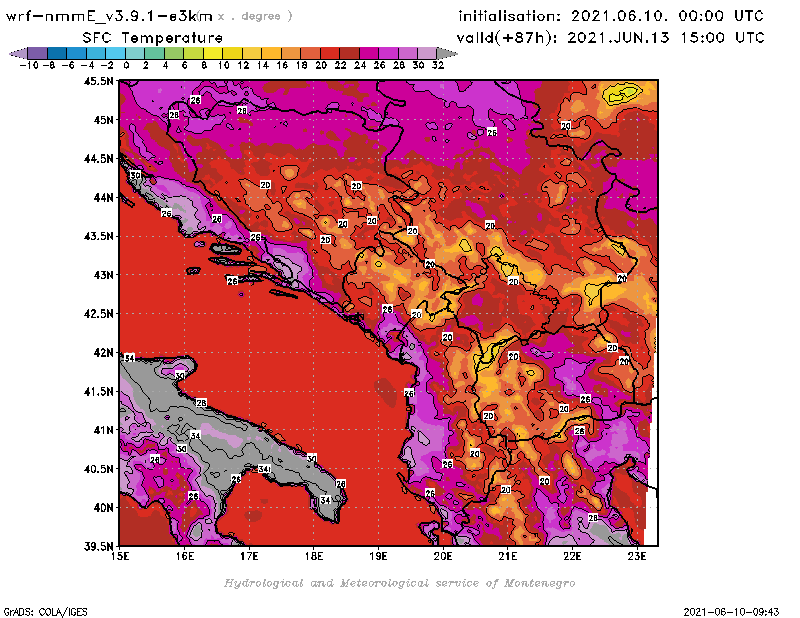Click the '-10' value under the color bar
Viewport: 800px width, 618px height.
[x=29, y=65]
